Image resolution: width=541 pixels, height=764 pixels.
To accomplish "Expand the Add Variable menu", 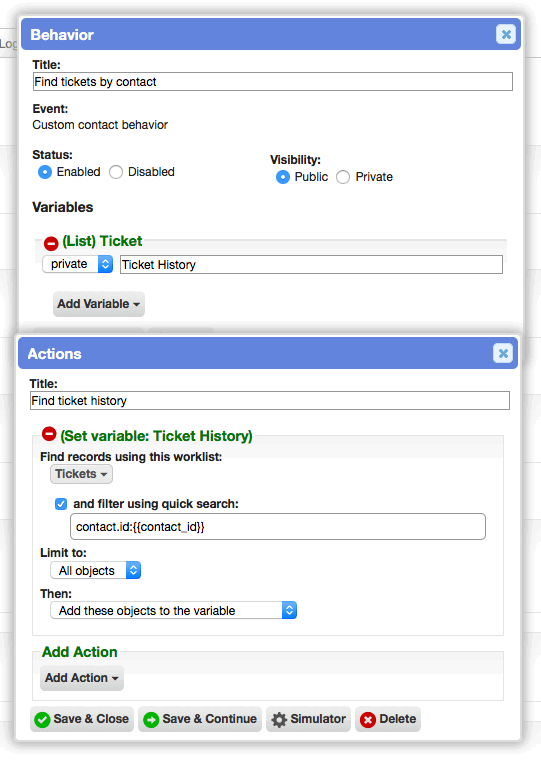I will point(99,304).
